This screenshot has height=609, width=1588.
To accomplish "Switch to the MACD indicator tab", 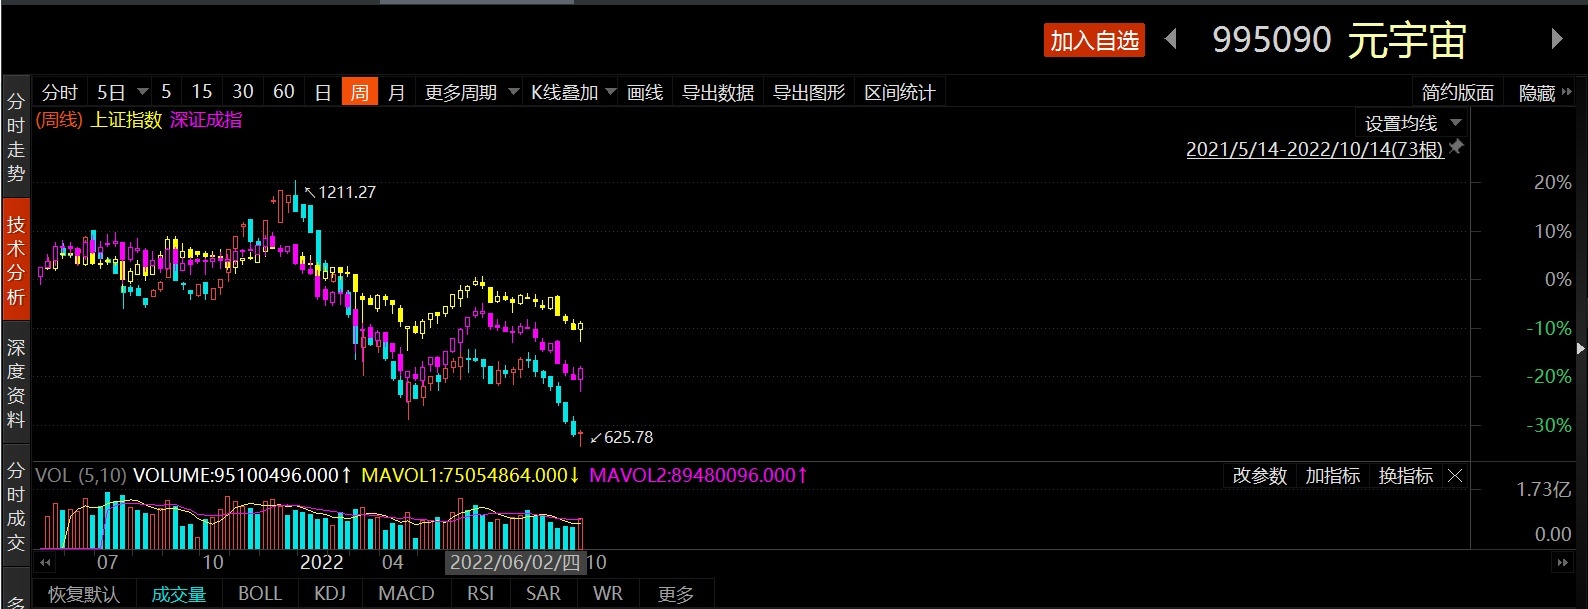I will (406, 594).
